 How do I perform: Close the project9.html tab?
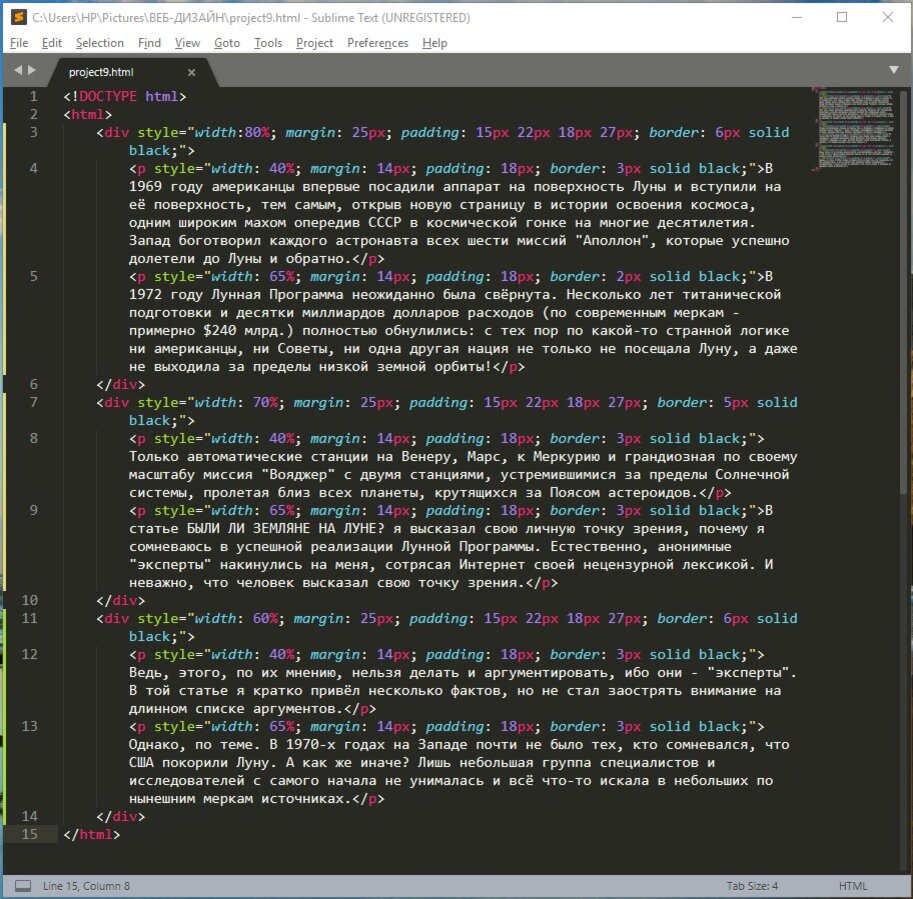pos(192,72)
